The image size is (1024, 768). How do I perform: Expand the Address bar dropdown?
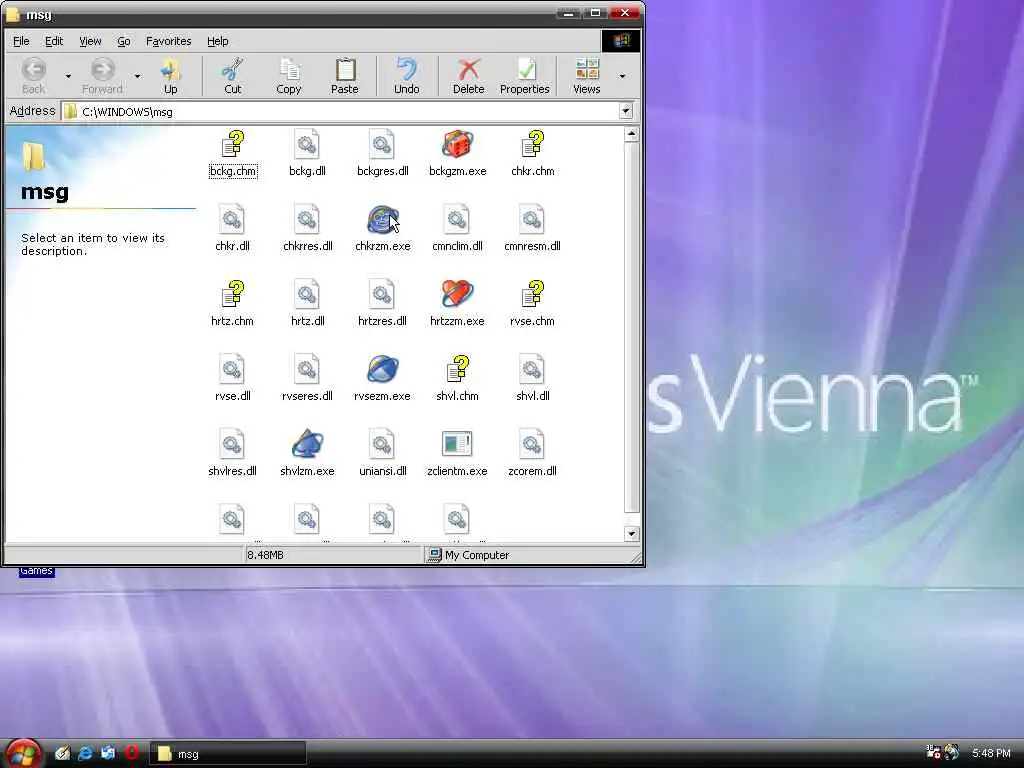[x=626, y=111]
